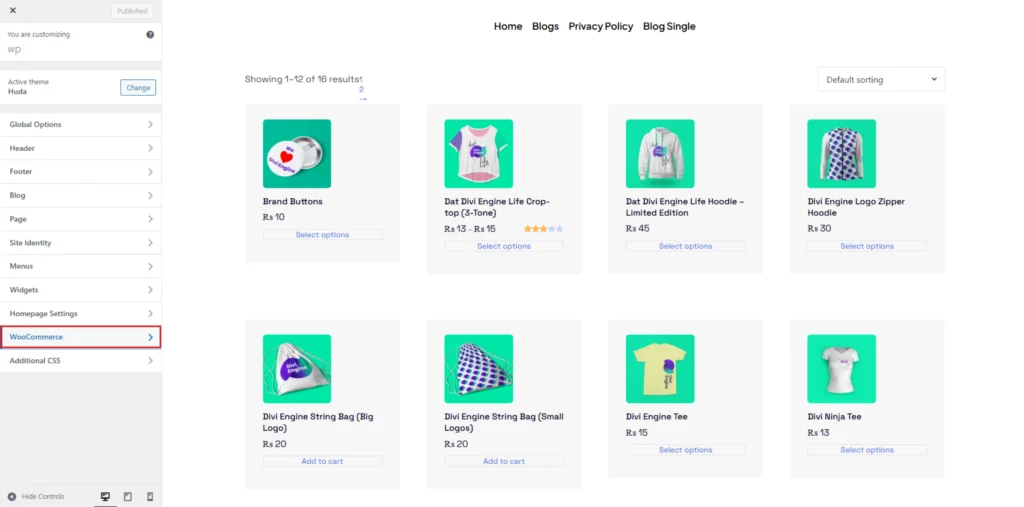Click the Brand Buttons product image
Image resolution: width=1024 pixels, height=507 pixels.
click(296, 154)
